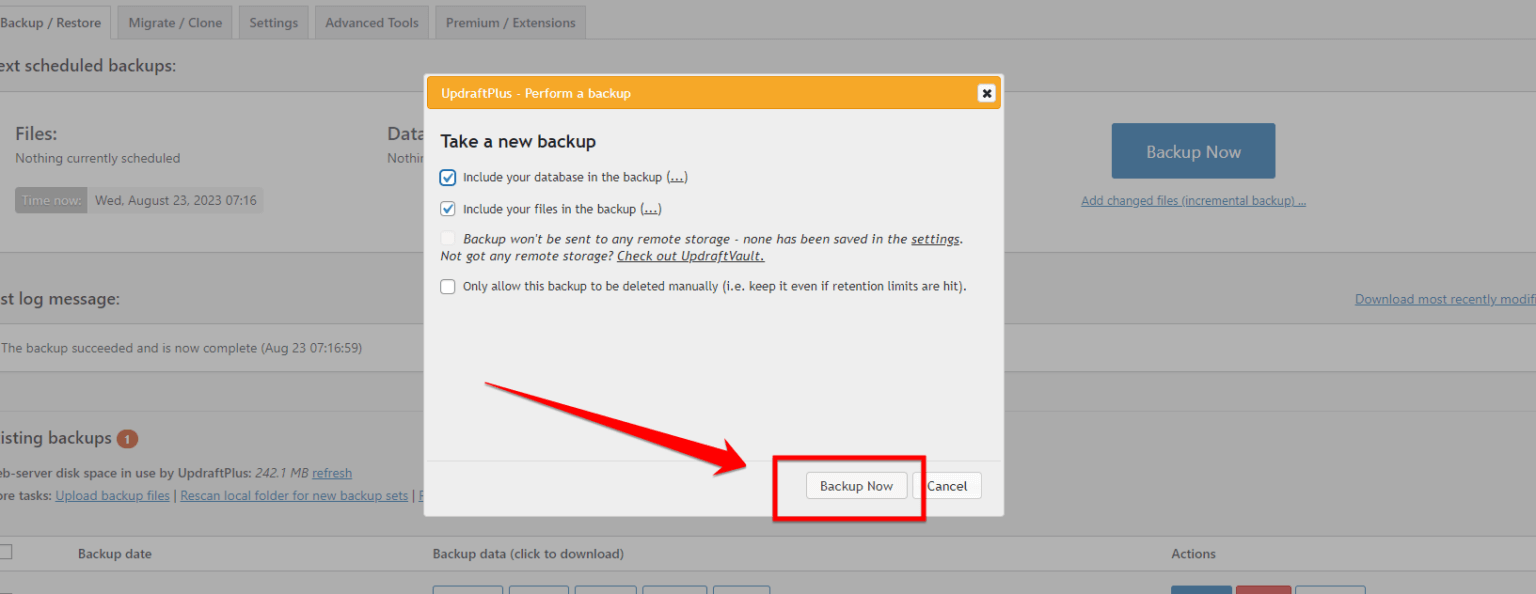Image resolution: width=1536 pixels, height=594 pixels.
Task: Uncheck 'Include your database in the backup'
Action: click(447, 177)
